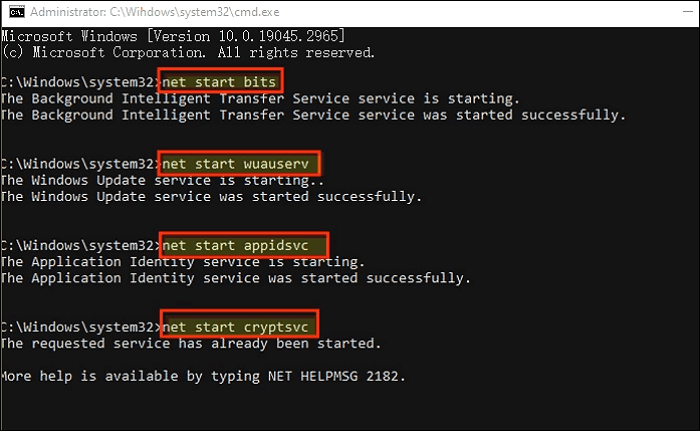Screen dimensions: 700x431
Task: Click the prompt path before 'net start appidsvc'
Action: click(x=78, y=244)
